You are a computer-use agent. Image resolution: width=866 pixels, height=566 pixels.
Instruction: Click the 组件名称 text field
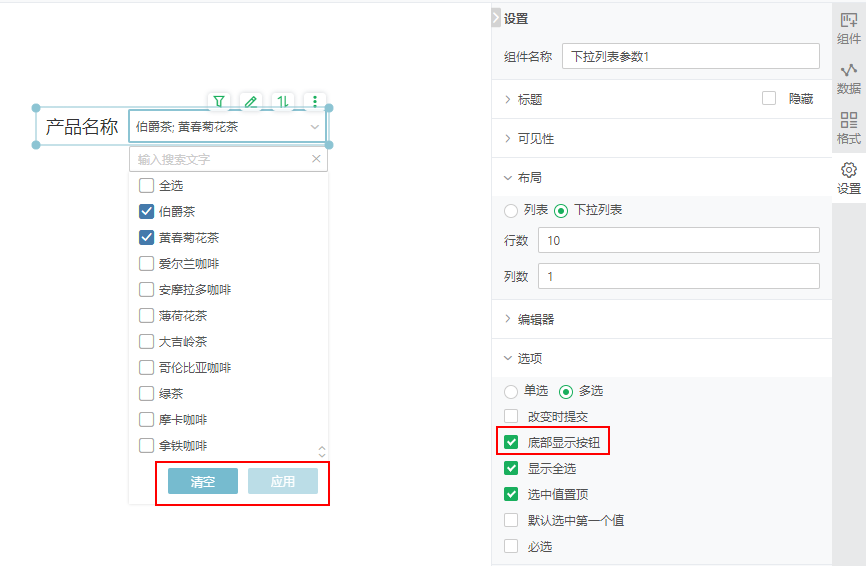point(690,57)
